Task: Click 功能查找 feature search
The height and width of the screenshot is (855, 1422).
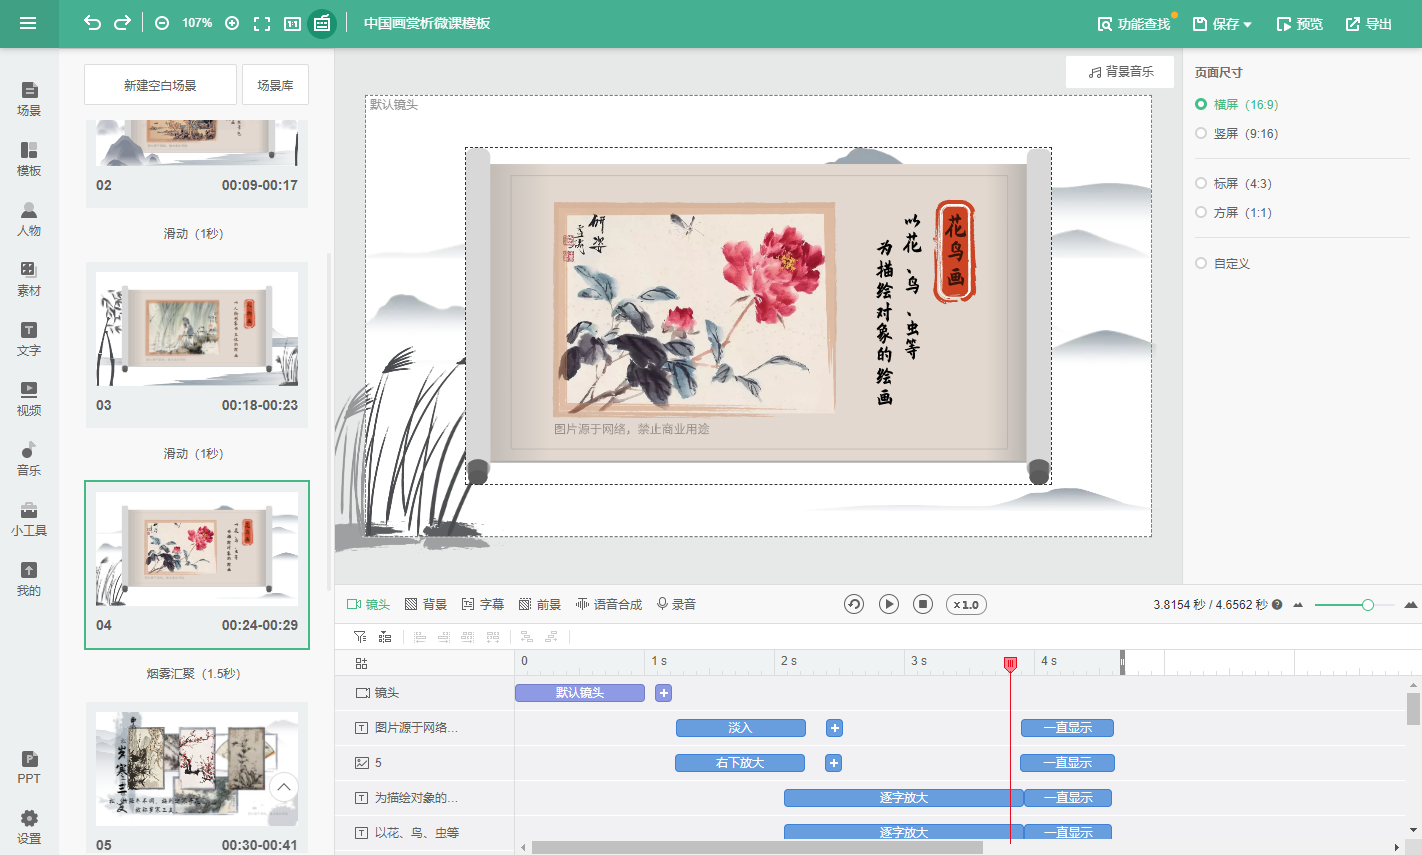Action: pos(1134,24)
